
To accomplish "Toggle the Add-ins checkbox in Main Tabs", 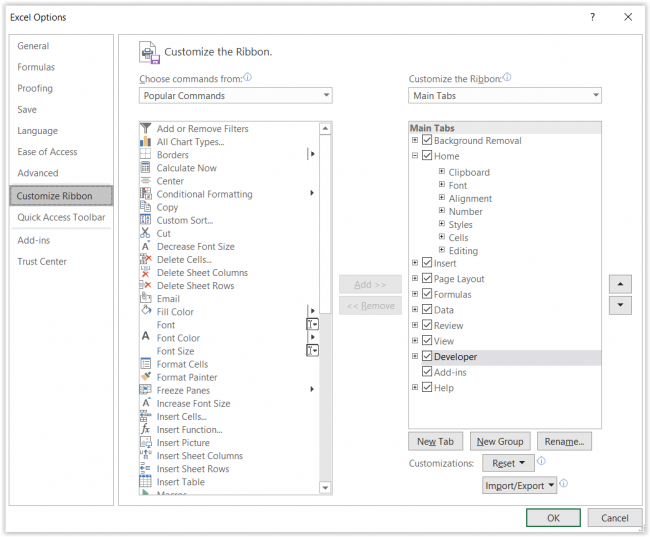I will tap(427, 372).
